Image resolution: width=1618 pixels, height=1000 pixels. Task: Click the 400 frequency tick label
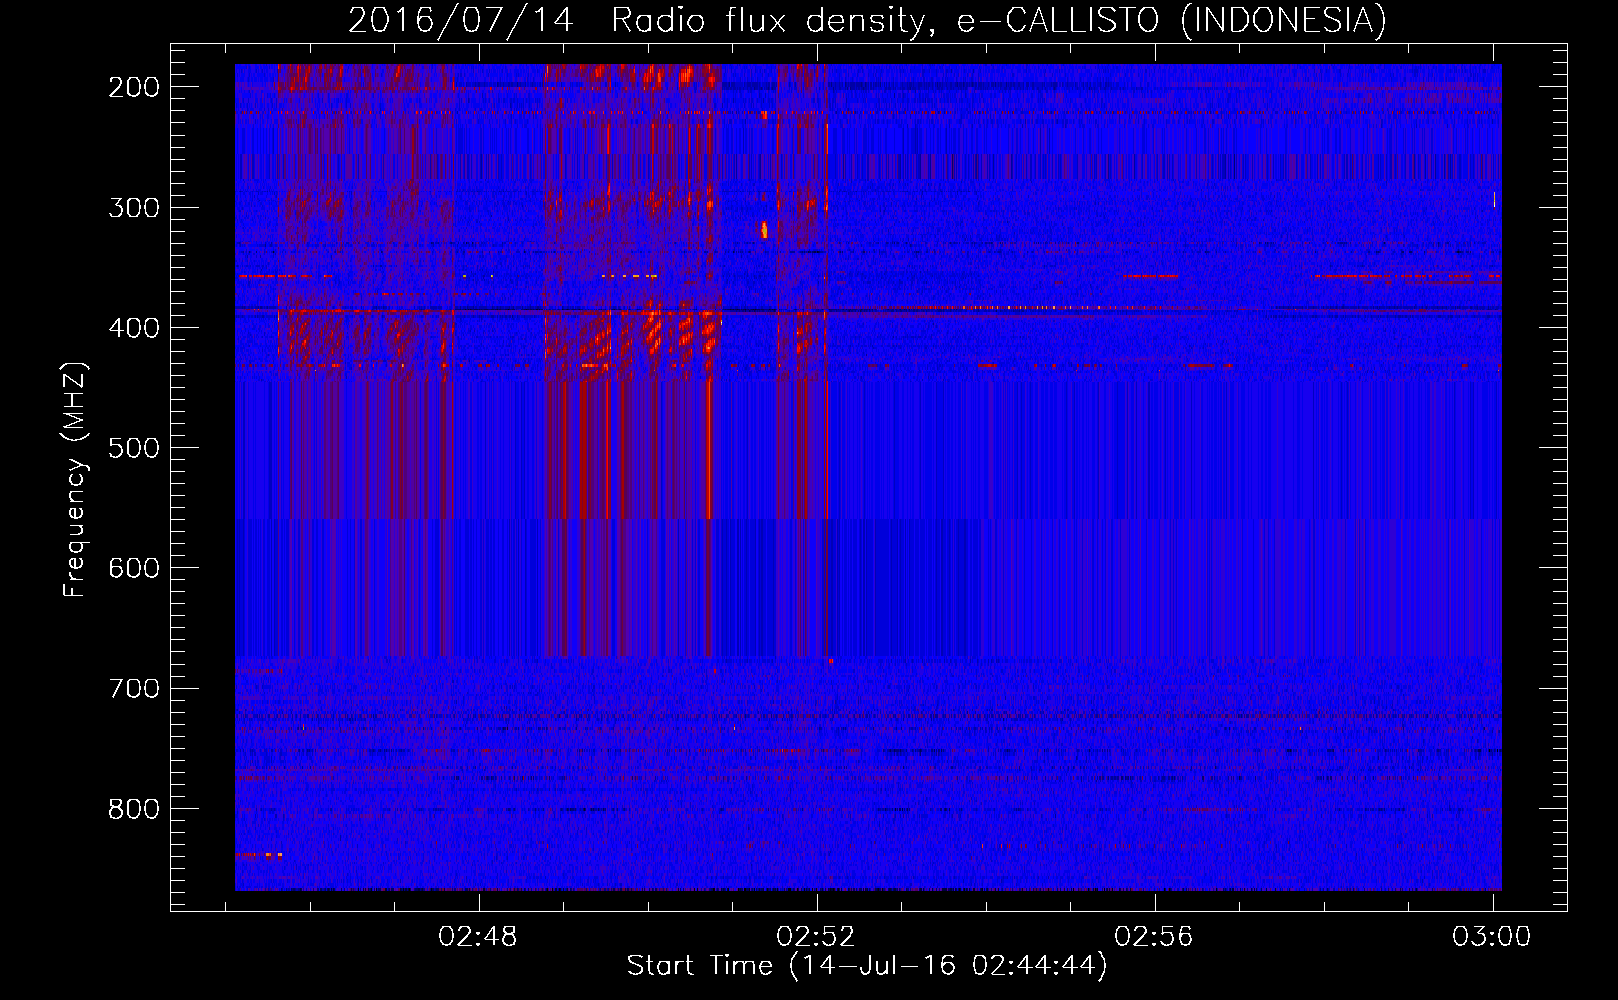click(x=134, y=328)
